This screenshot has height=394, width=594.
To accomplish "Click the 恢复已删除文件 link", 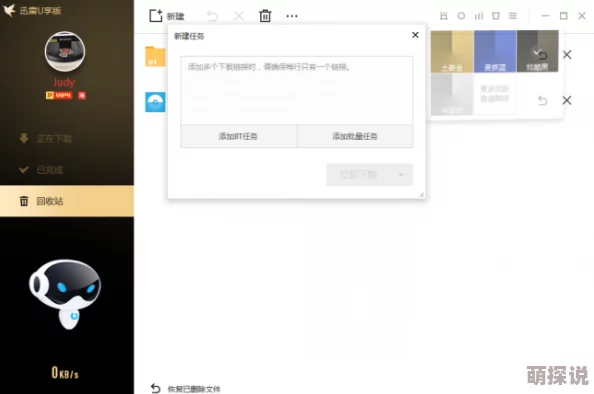I will pyautogui.click(x=194, y=389).
